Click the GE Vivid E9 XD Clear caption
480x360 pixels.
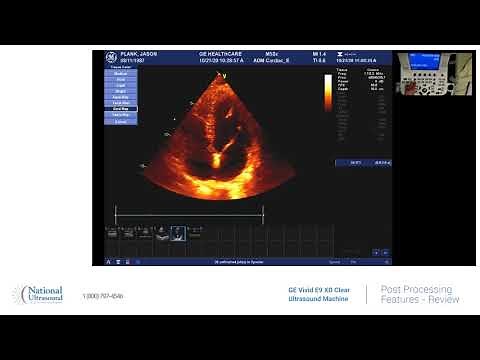click(319, 294)
